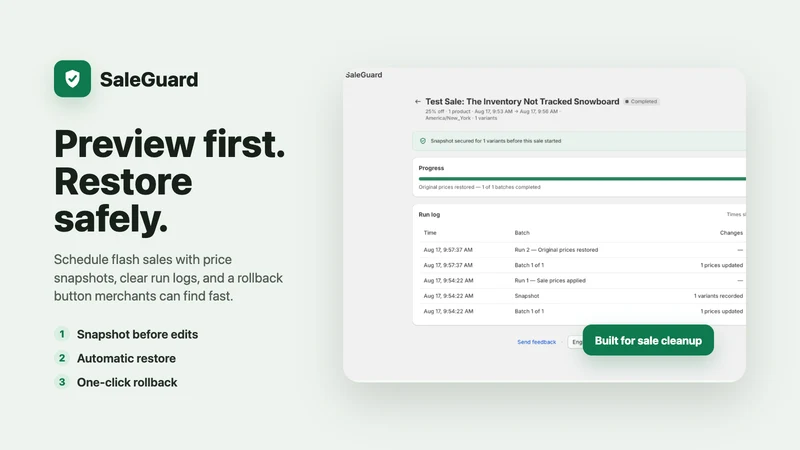This screenshot has height=450, width=800.
Task: Select 'Run 2 — Original prices restored' entry
Action: pos(556,250)
